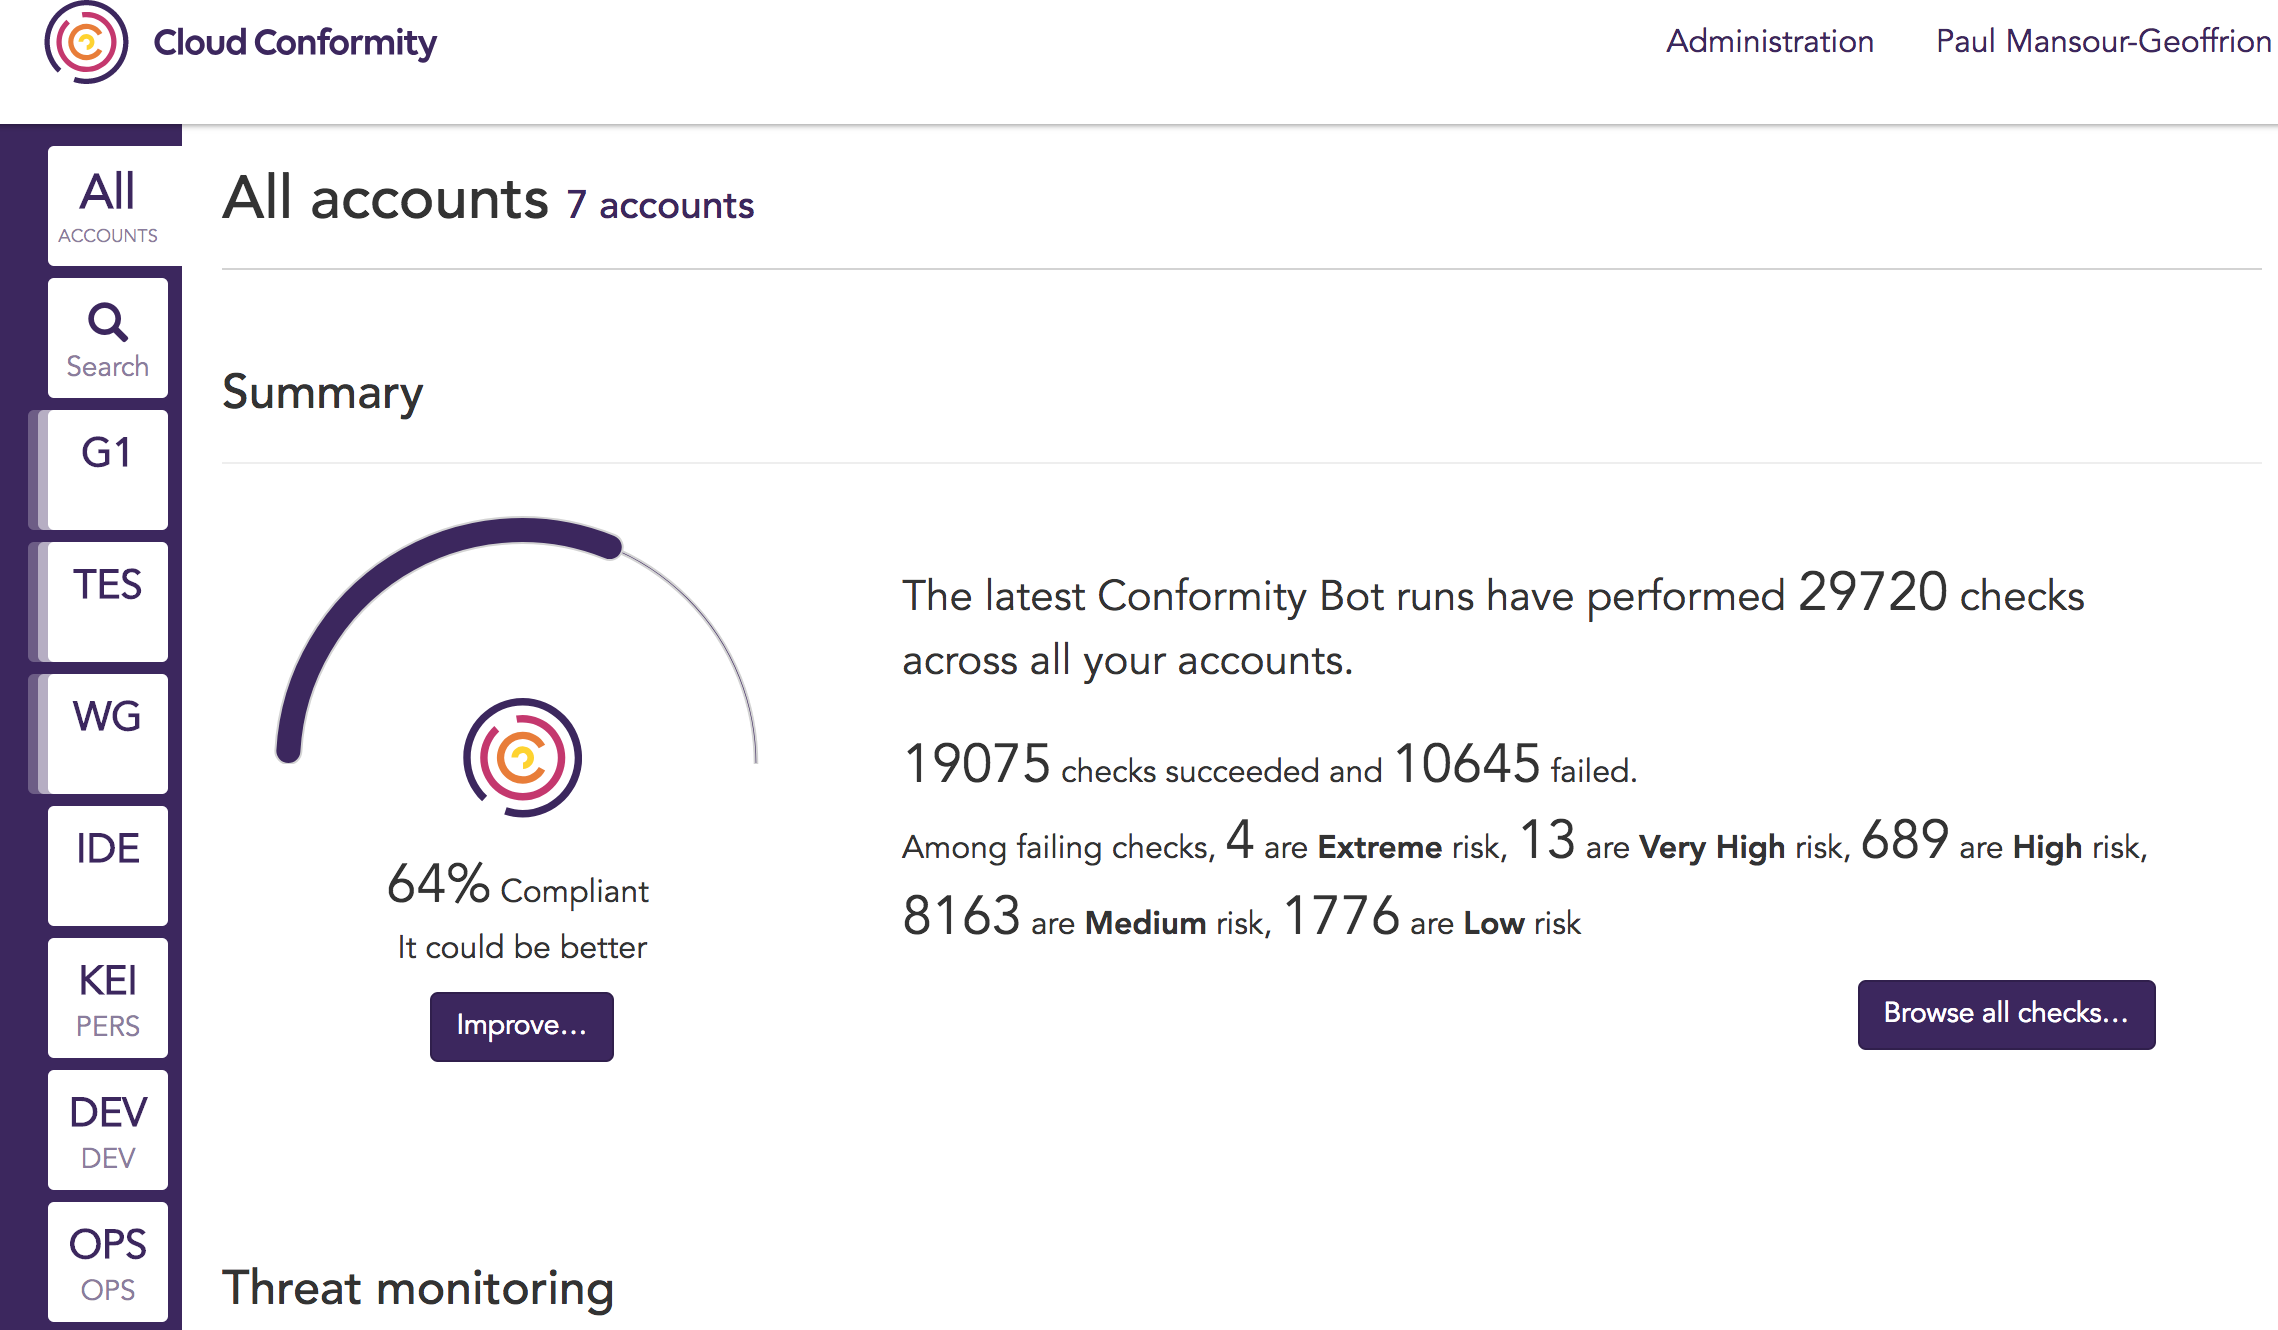This screenshot has height=1330, width=2278.
Task: Click the Cloud Conformity title text
Action: point(295,42)
